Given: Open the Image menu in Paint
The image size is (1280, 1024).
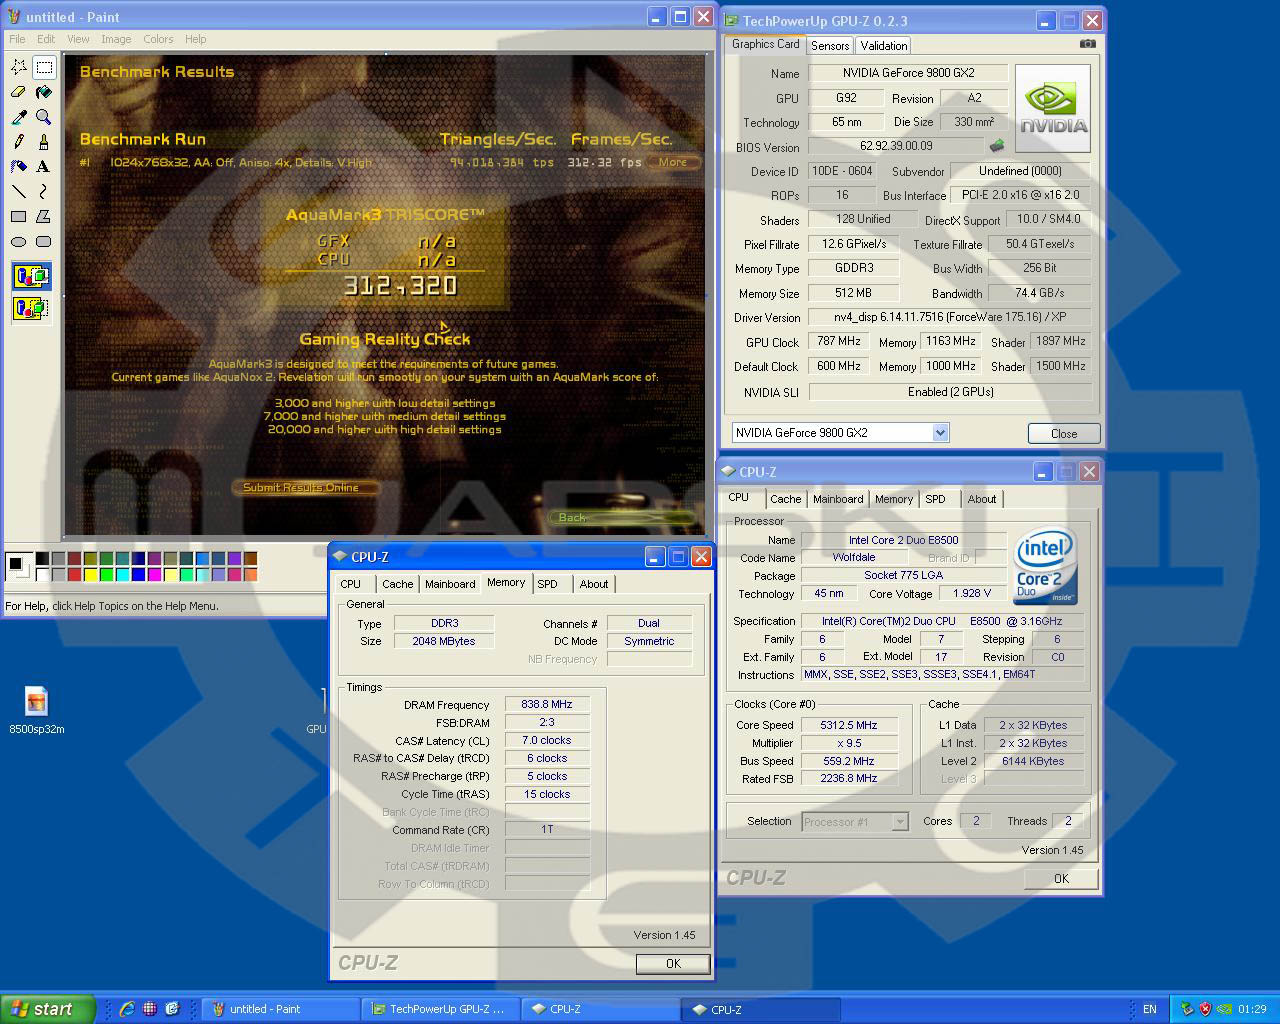Looking at the screenshot, I should 116,39.
